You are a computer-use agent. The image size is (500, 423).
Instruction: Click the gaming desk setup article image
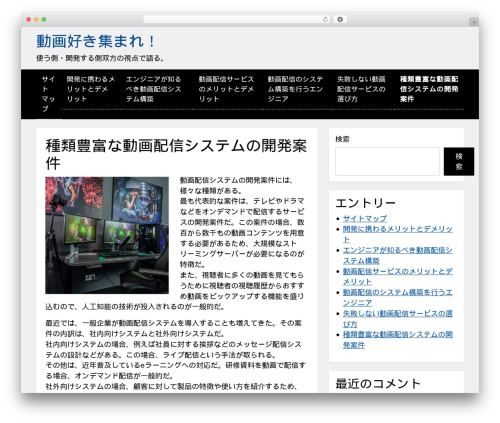[107, 235]
